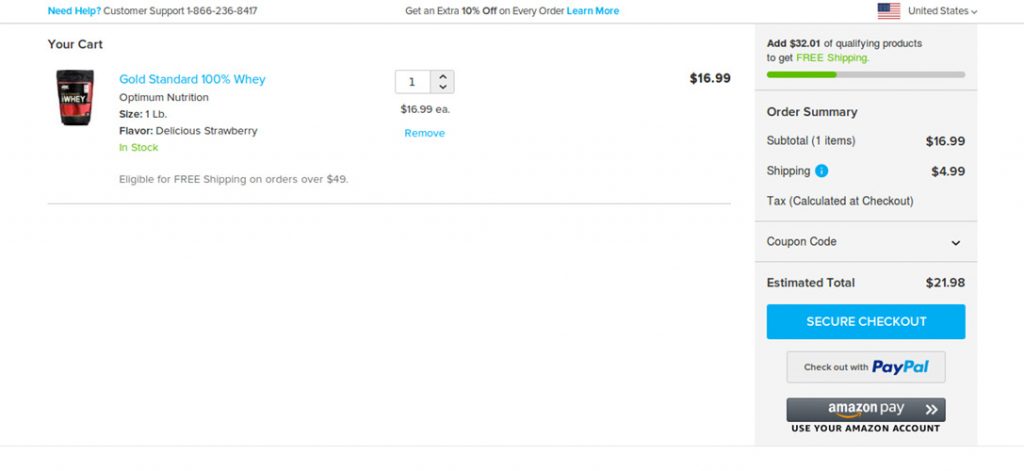Click the Need Help? link
The height and width of the screenshot is (471, 1024).
(73, 11)
